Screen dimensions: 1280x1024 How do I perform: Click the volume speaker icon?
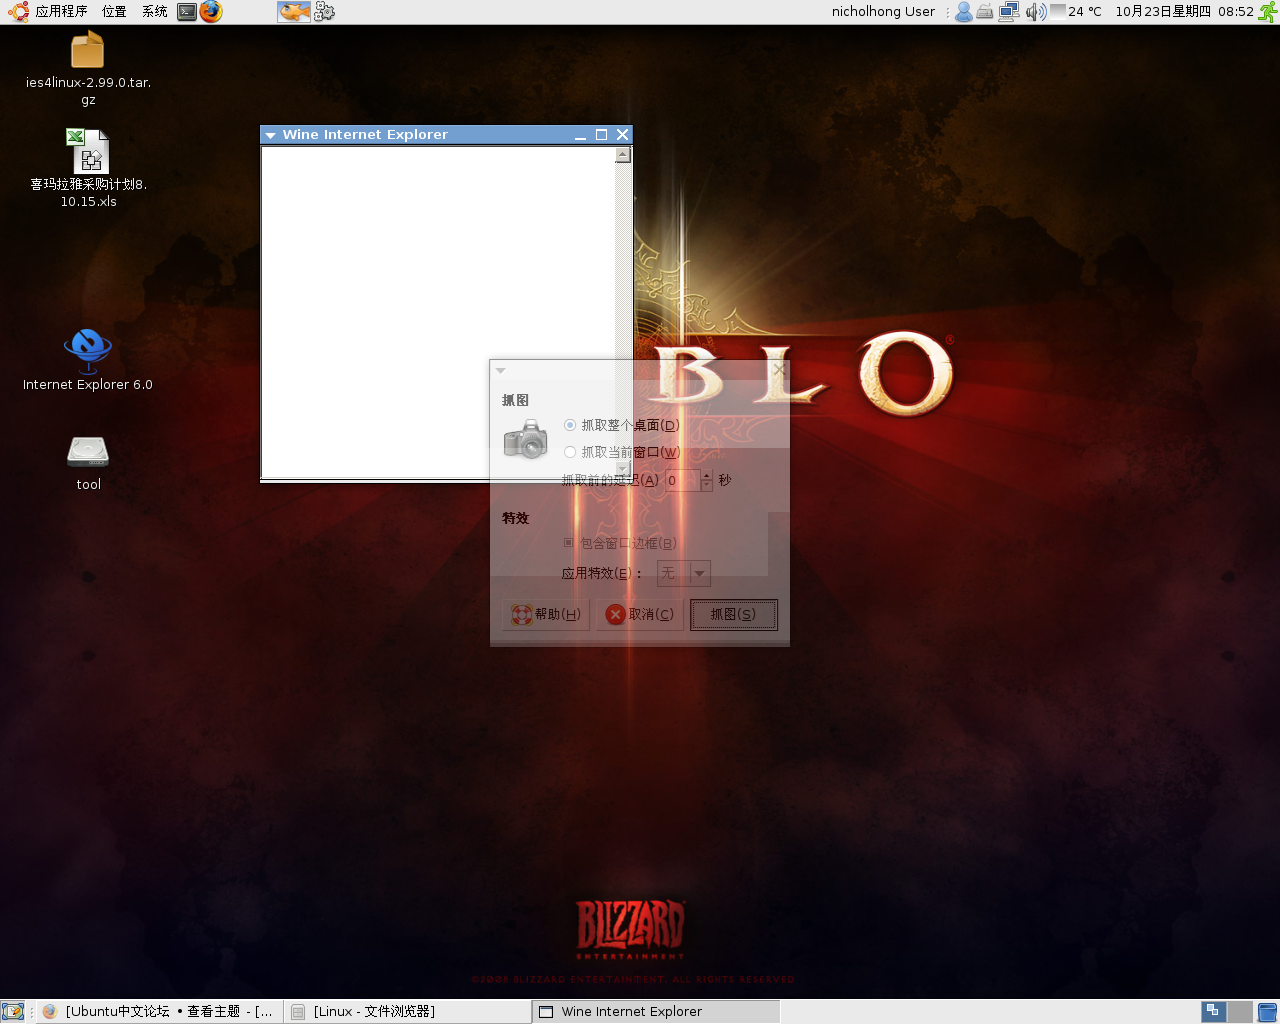(x=1035, y=12)
